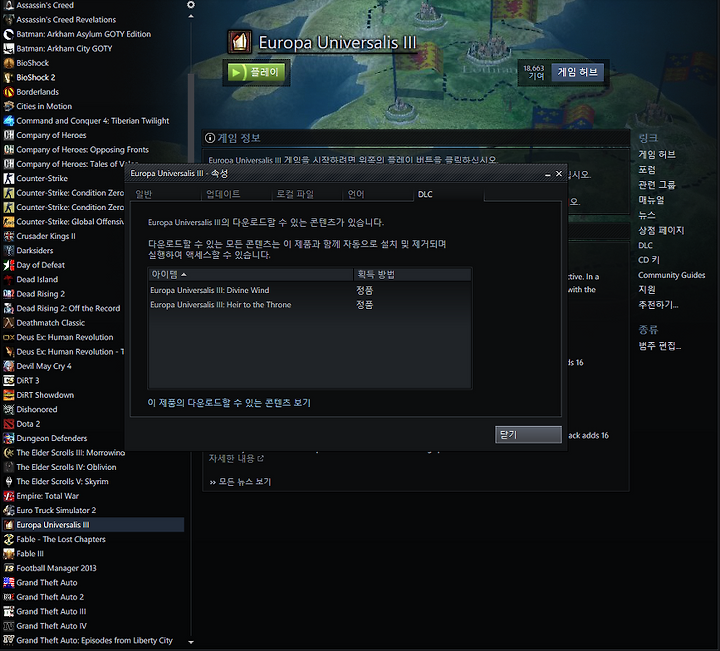Click the info icon beside 게임 정보
Image resolution: width=720 pixels, height=651 pixels.
click(x=210, y=138)
